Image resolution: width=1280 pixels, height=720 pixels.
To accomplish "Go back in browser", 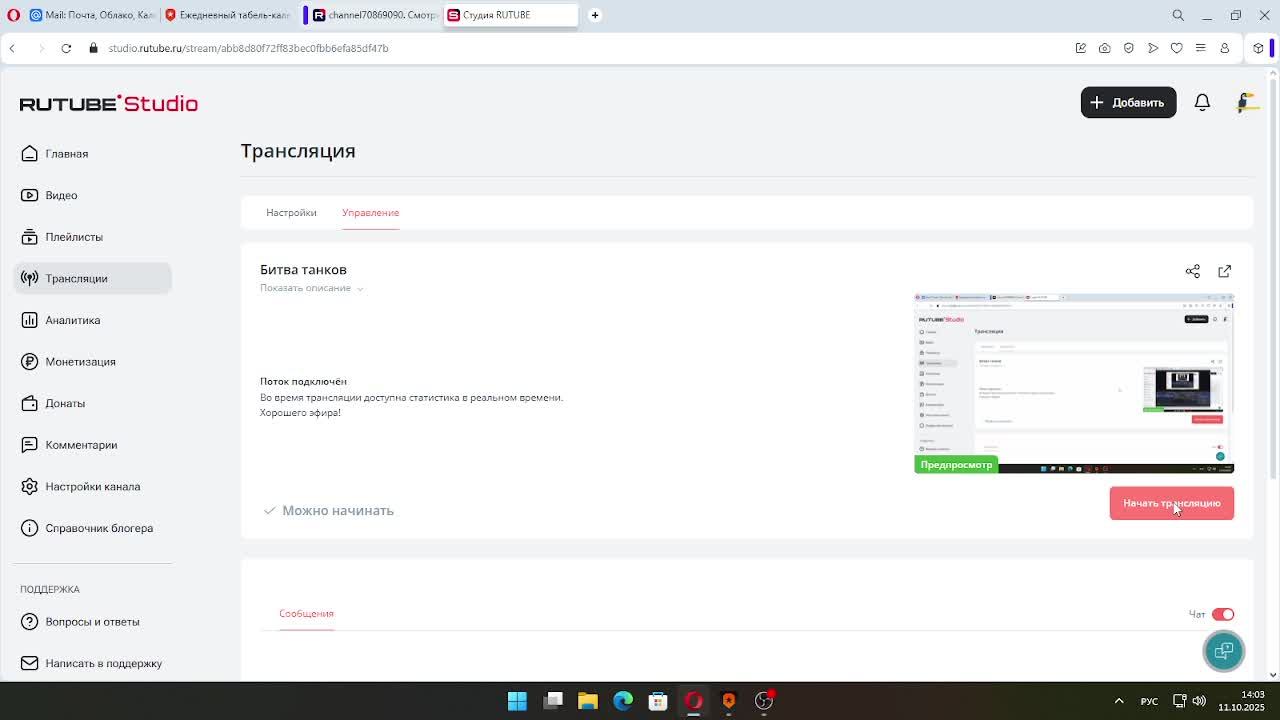I will click(x=12, y=48).
